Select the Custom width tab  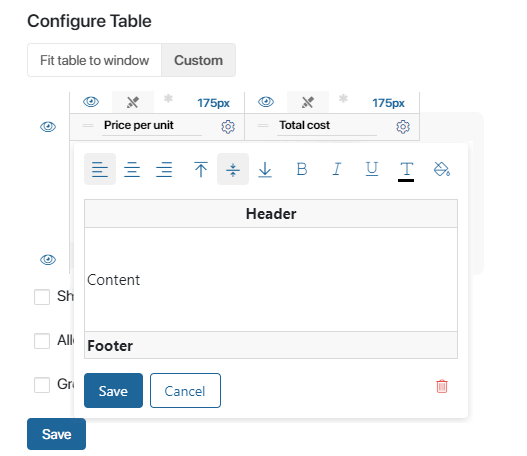click(x=198, y=60)
